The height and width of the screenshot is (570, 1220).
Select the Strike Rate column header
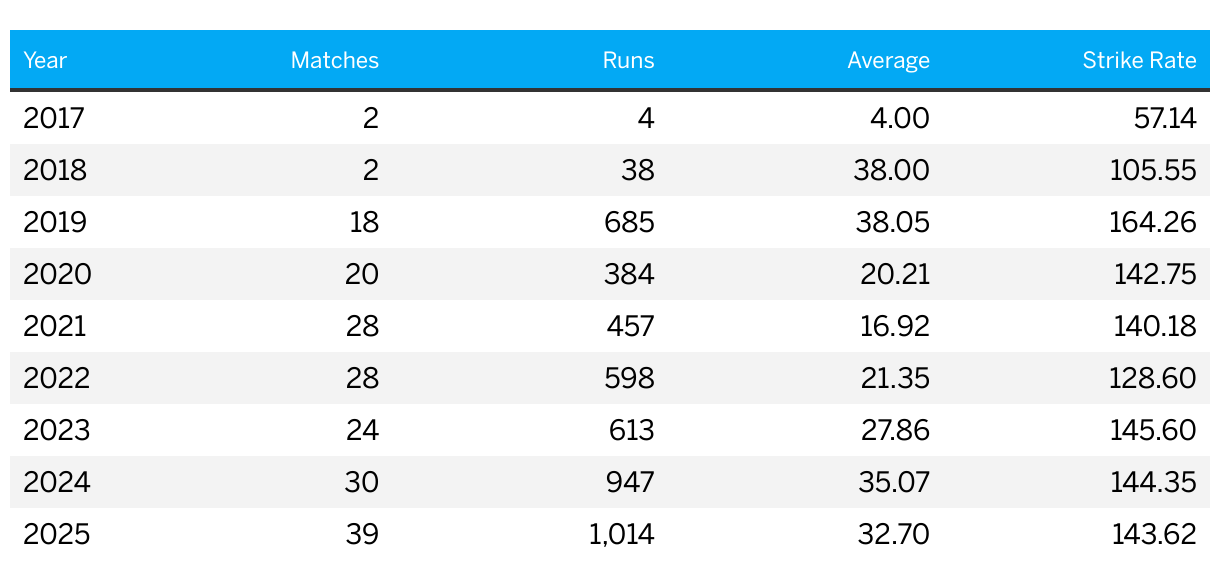coord(1140,60)
